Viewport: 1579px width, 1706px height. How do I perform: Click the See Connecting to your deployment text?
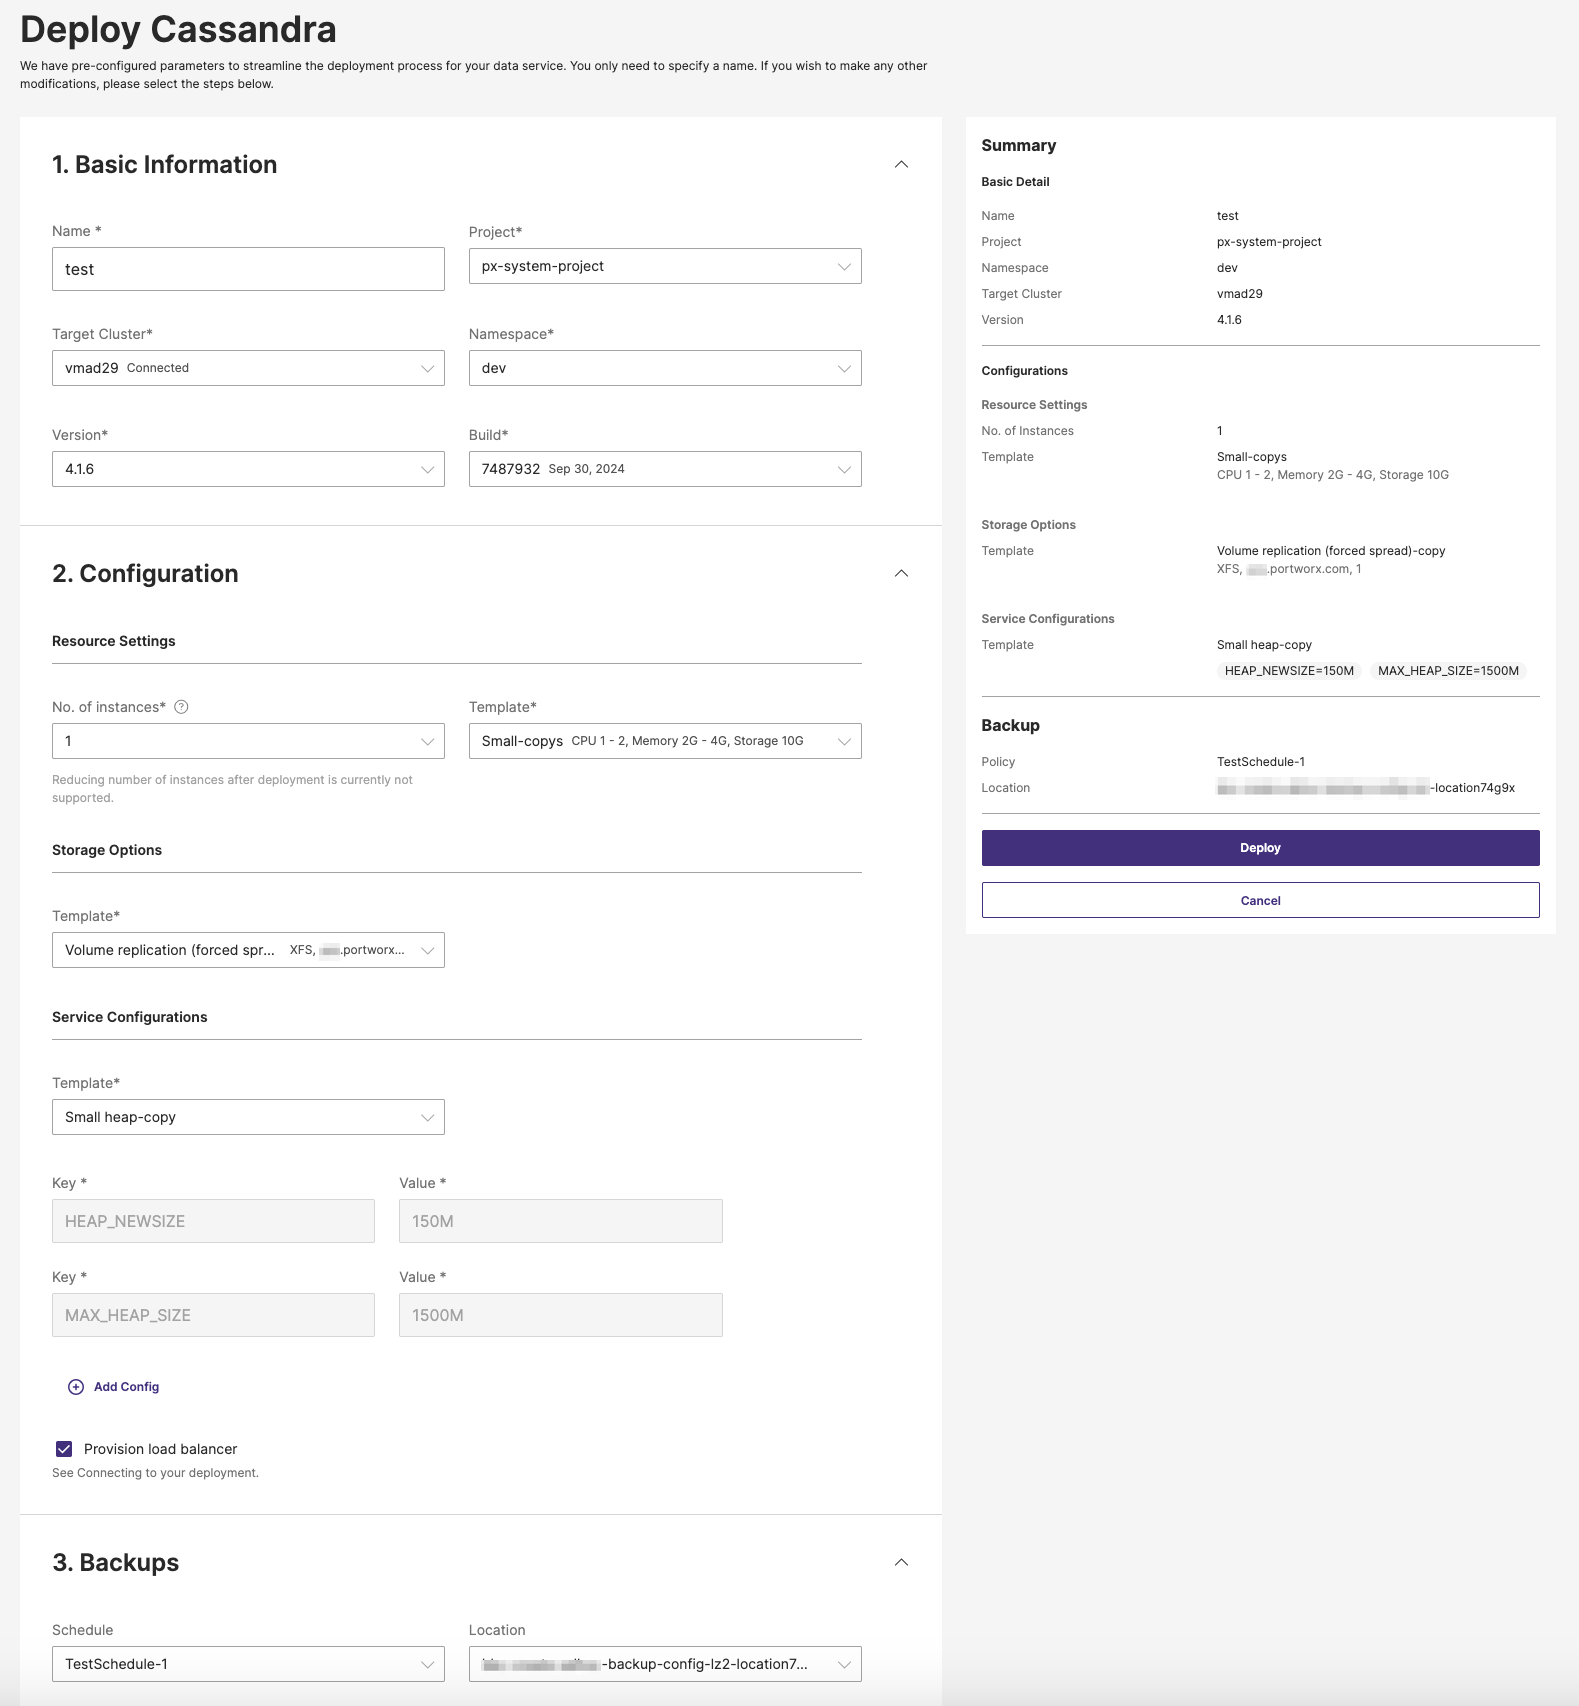click(x=155, y=1473)
